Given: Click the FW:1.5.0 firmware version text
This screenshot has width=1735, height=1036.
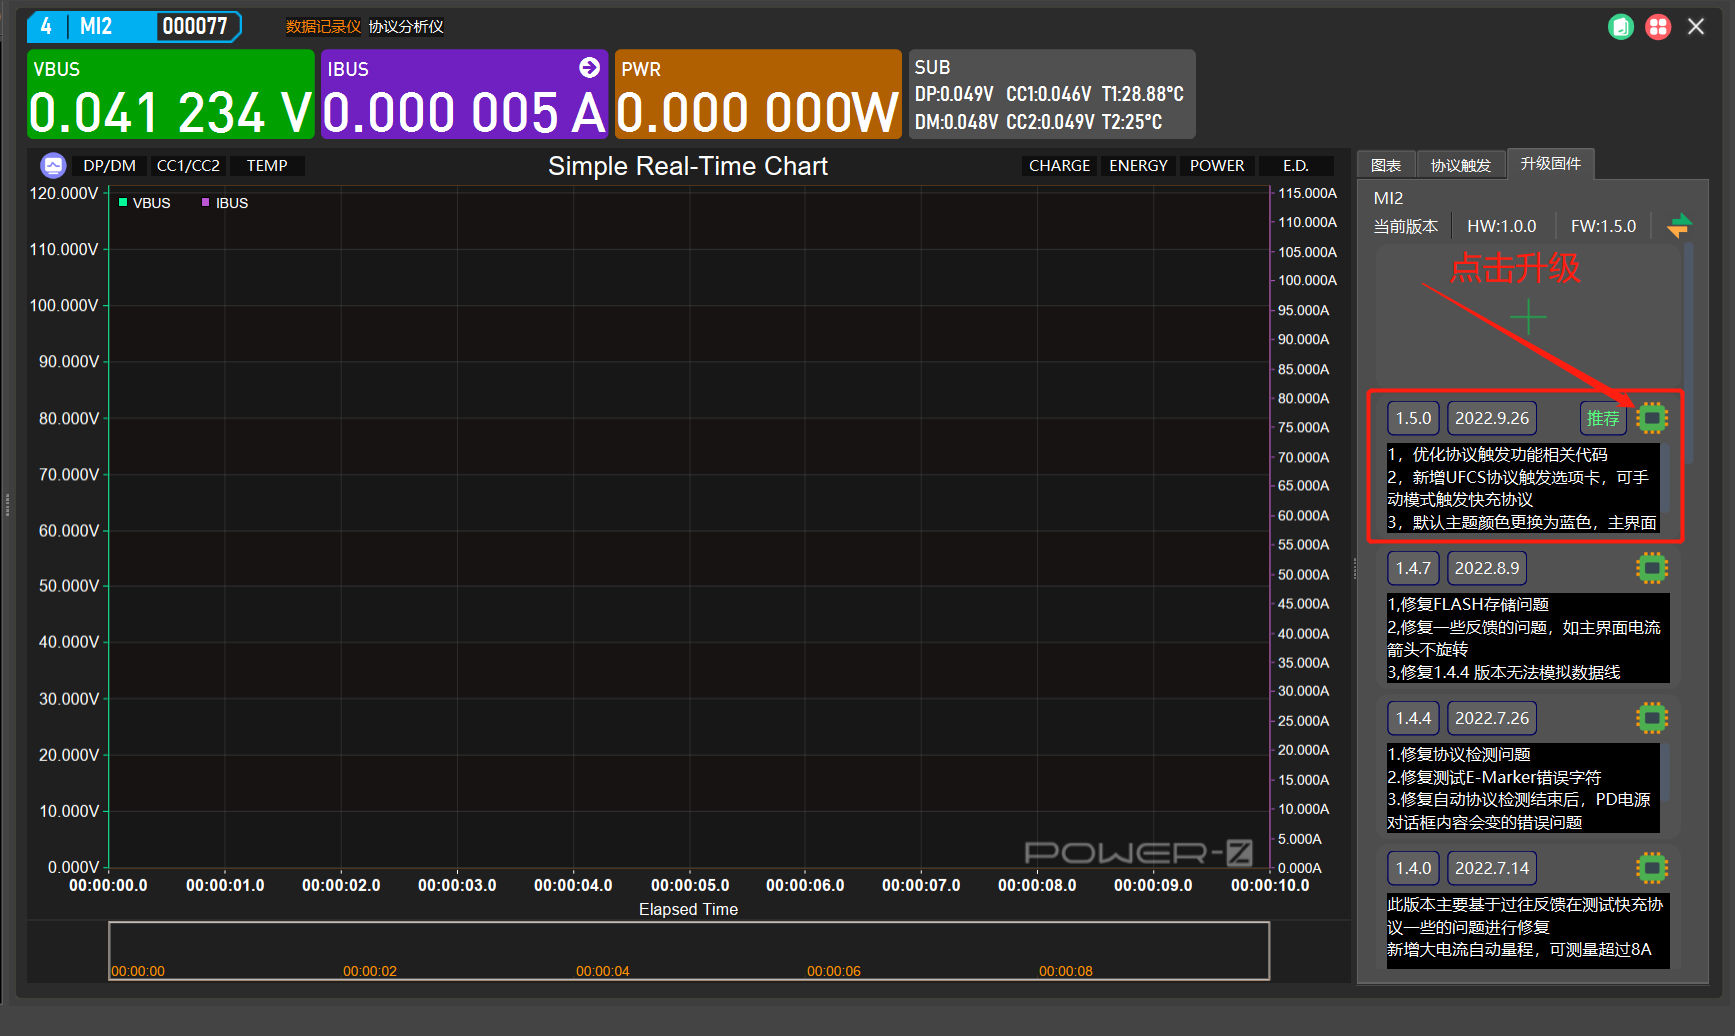Looking at the screenshot, I should 1603,226.
